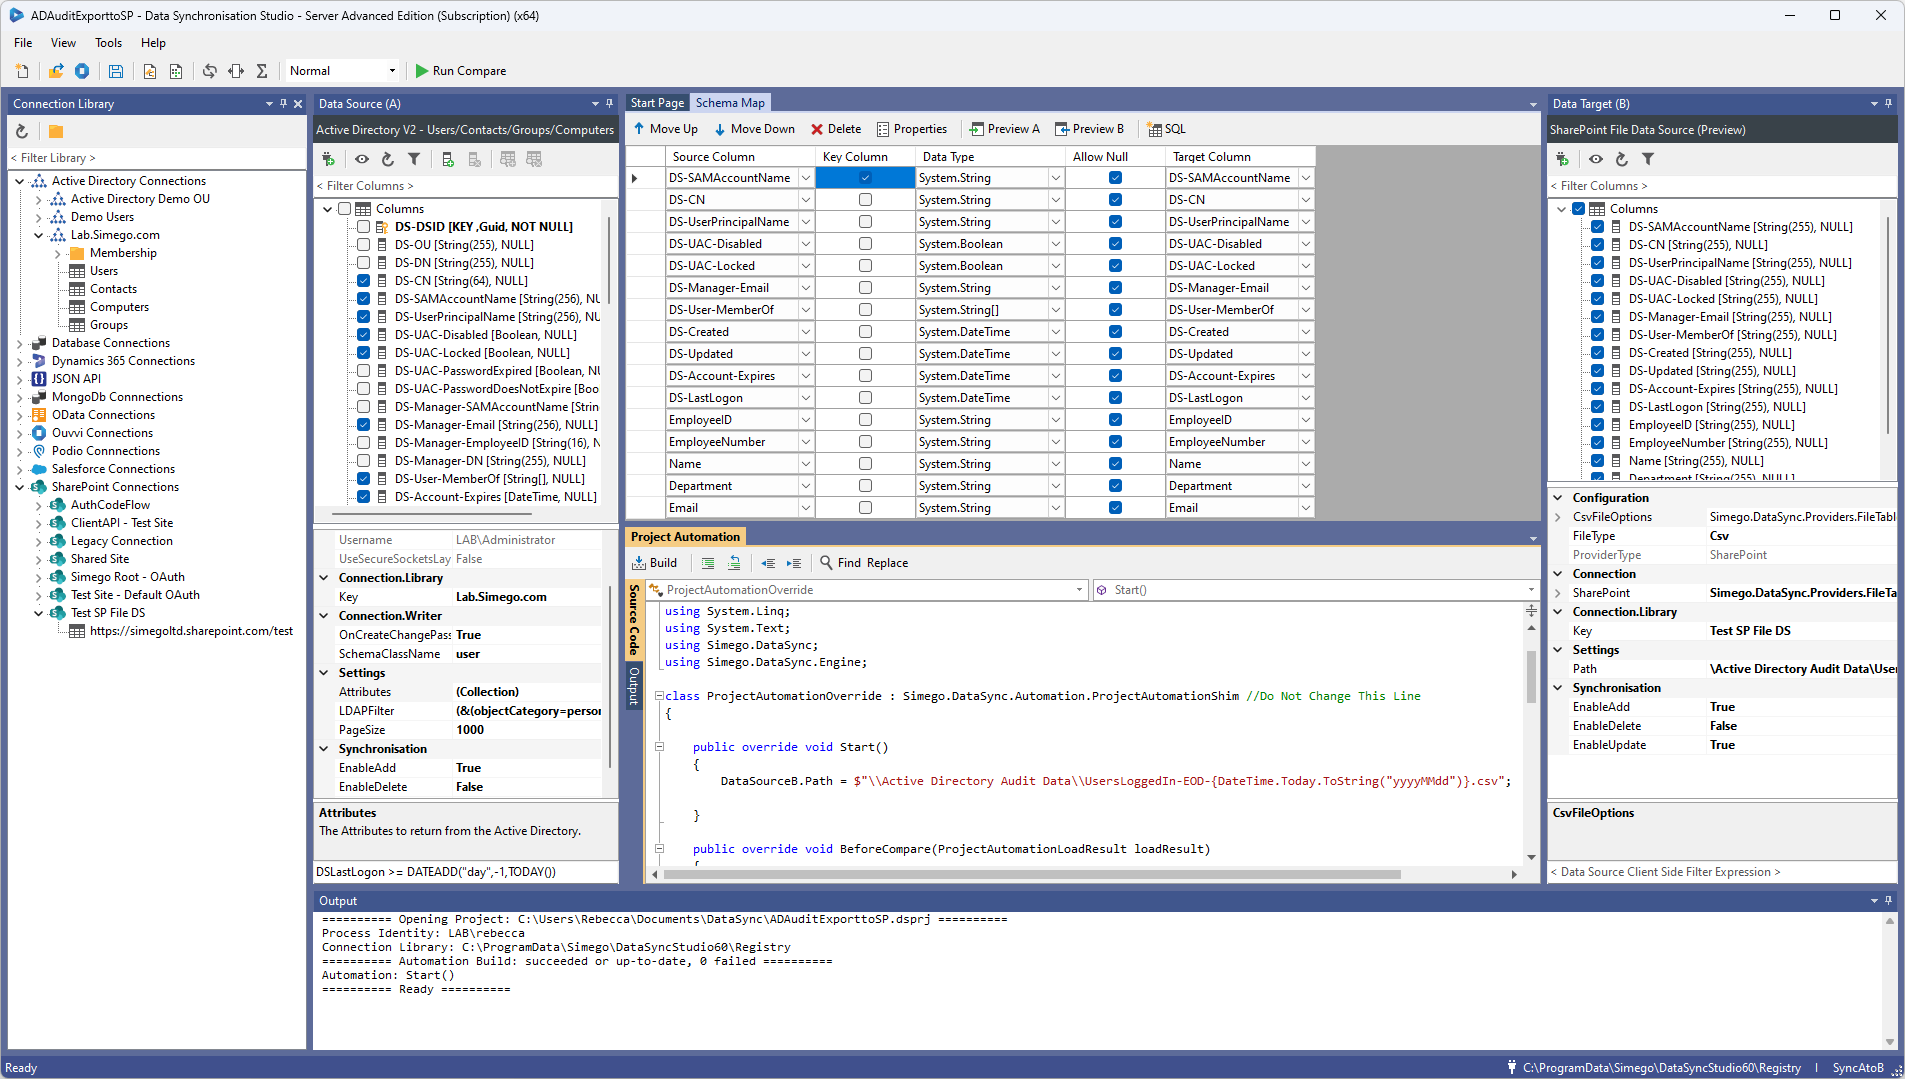Pin the Data Target (B) panel

point(1888,103)
